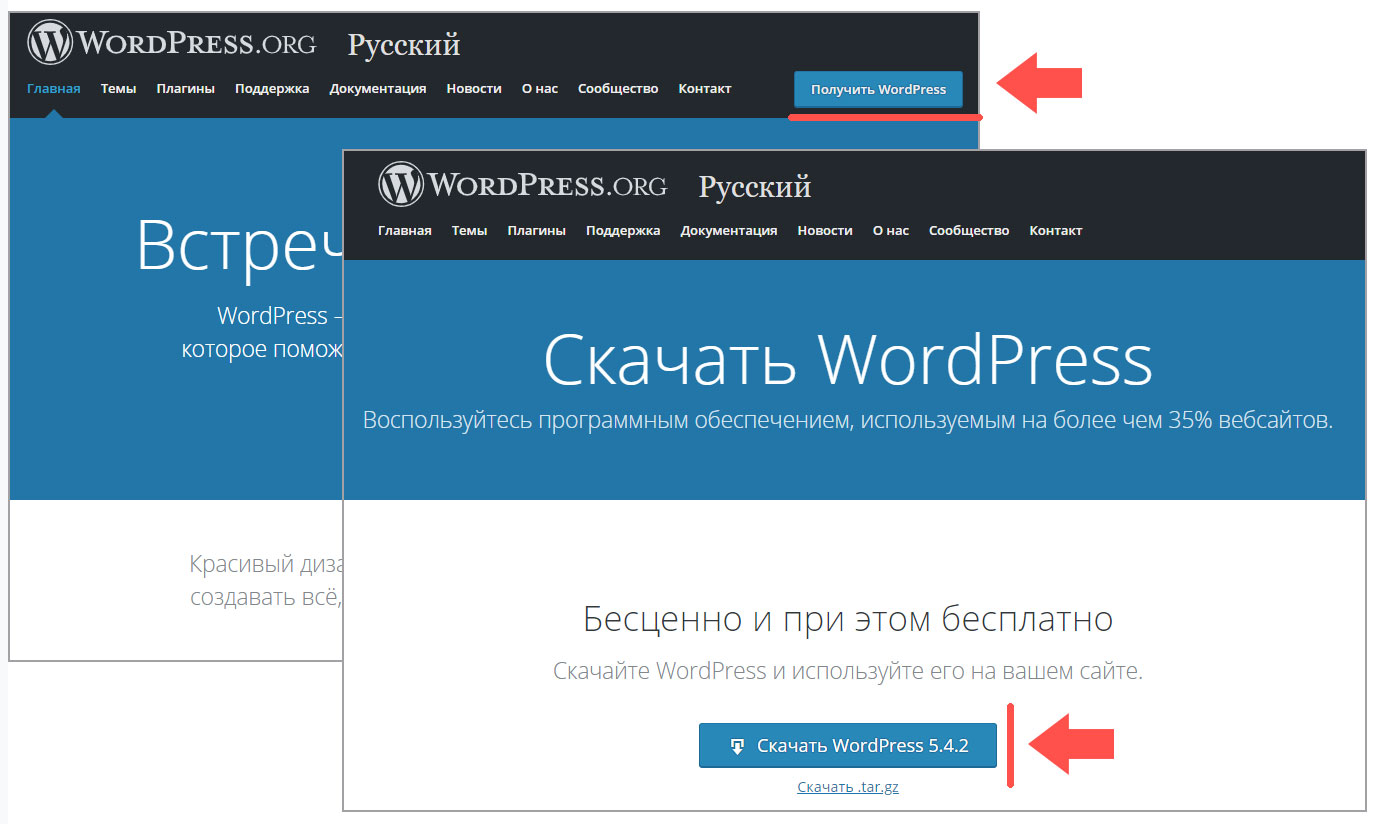
Task: Click «Скачать WordPress 5.4.2» button
Action: coord(848,745)
